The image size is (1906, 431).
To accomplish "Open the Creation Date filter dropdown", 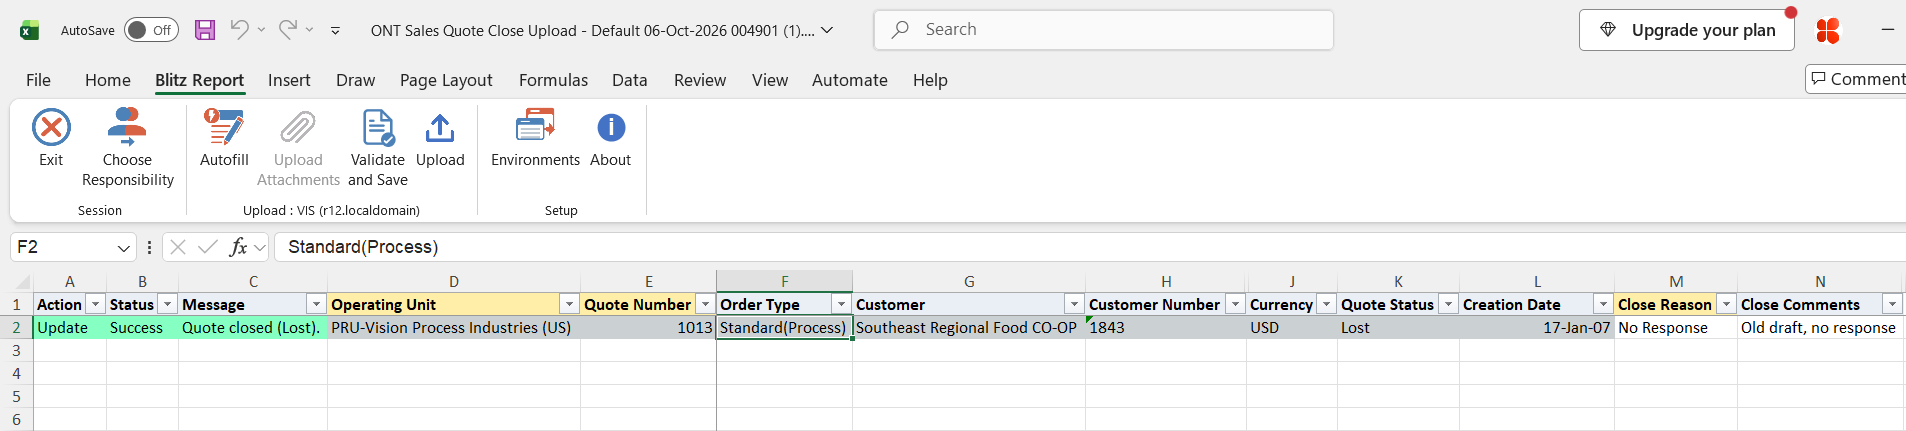I will coord(1603,304).
